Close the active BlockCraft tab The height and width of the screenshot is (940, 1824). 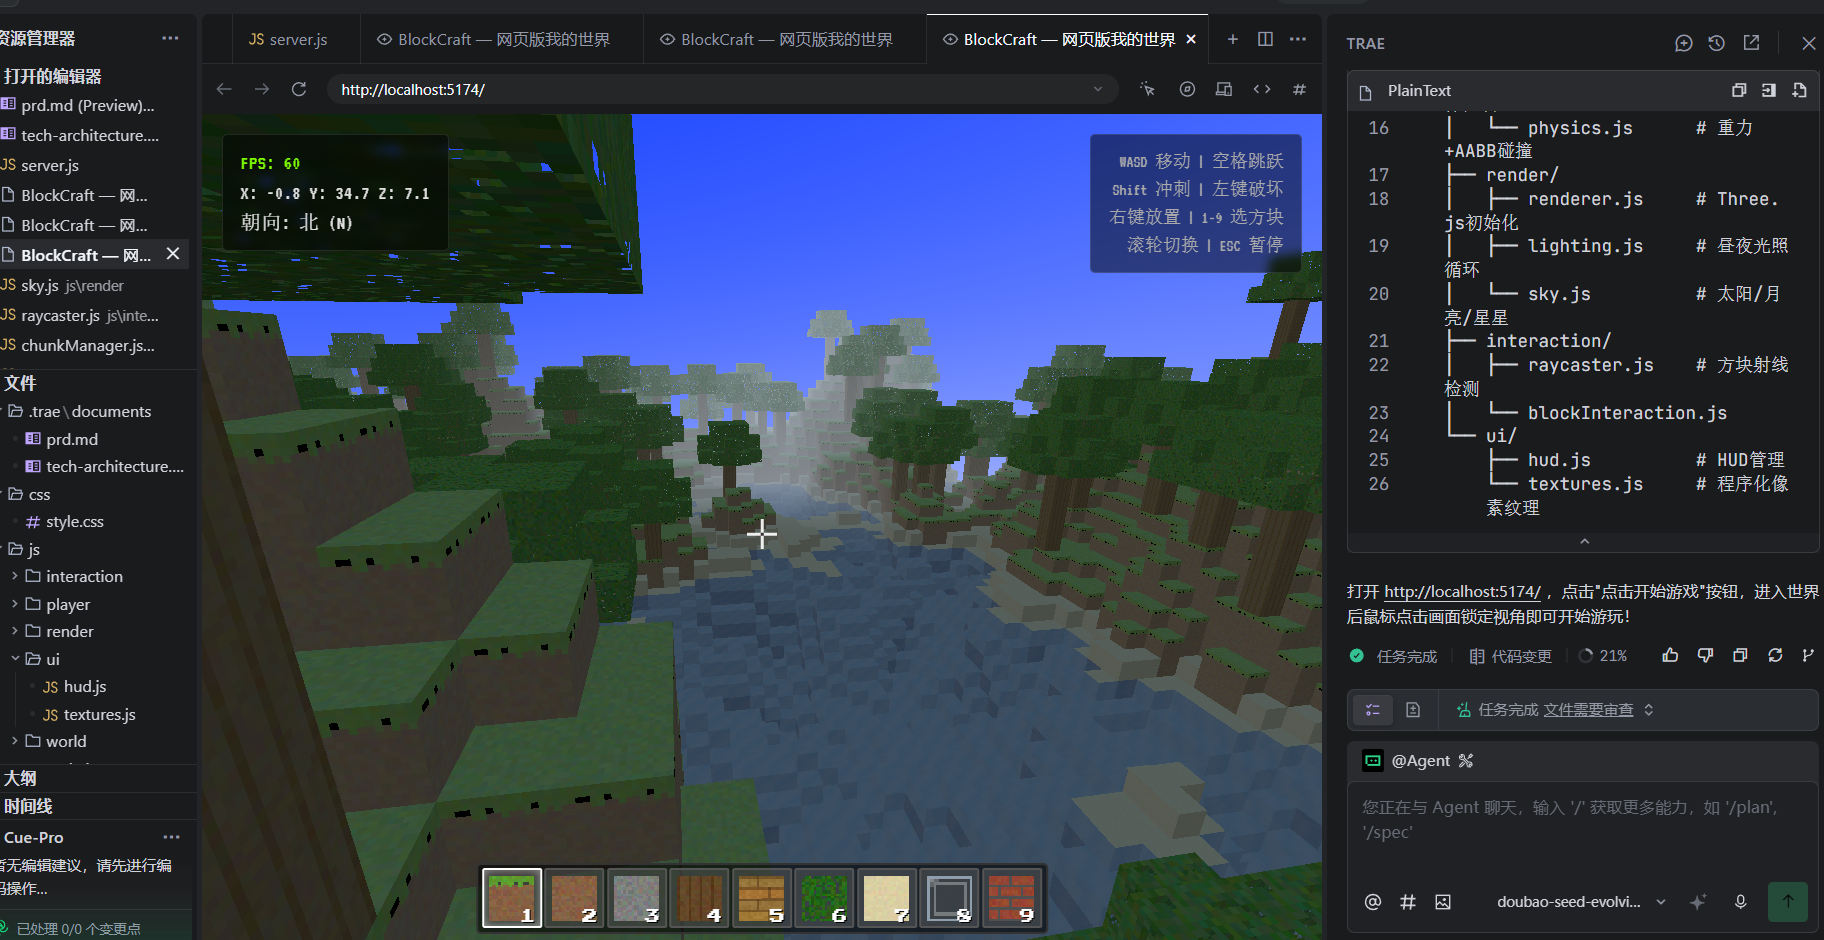tap(1191, 39)
